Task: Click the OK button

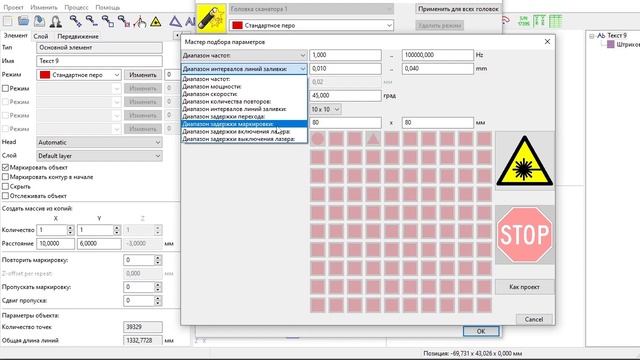Action: (481, 331)
